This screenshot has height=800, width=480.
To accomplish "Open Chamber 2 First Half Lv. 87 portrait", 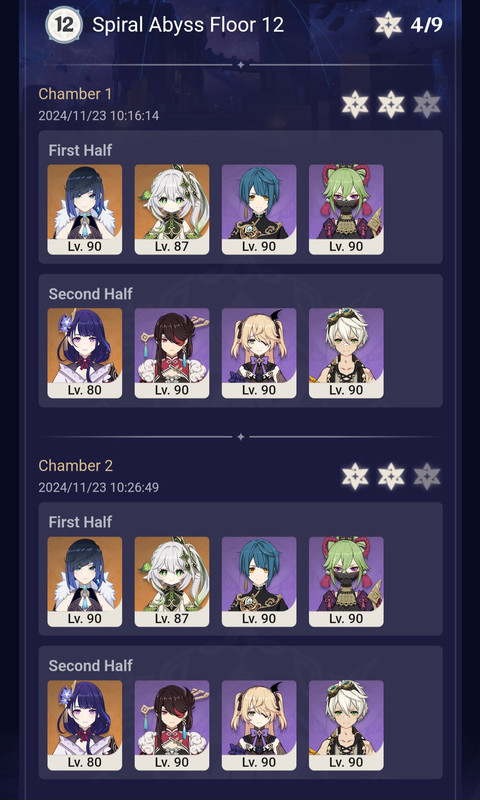I will tap(172, 582).
